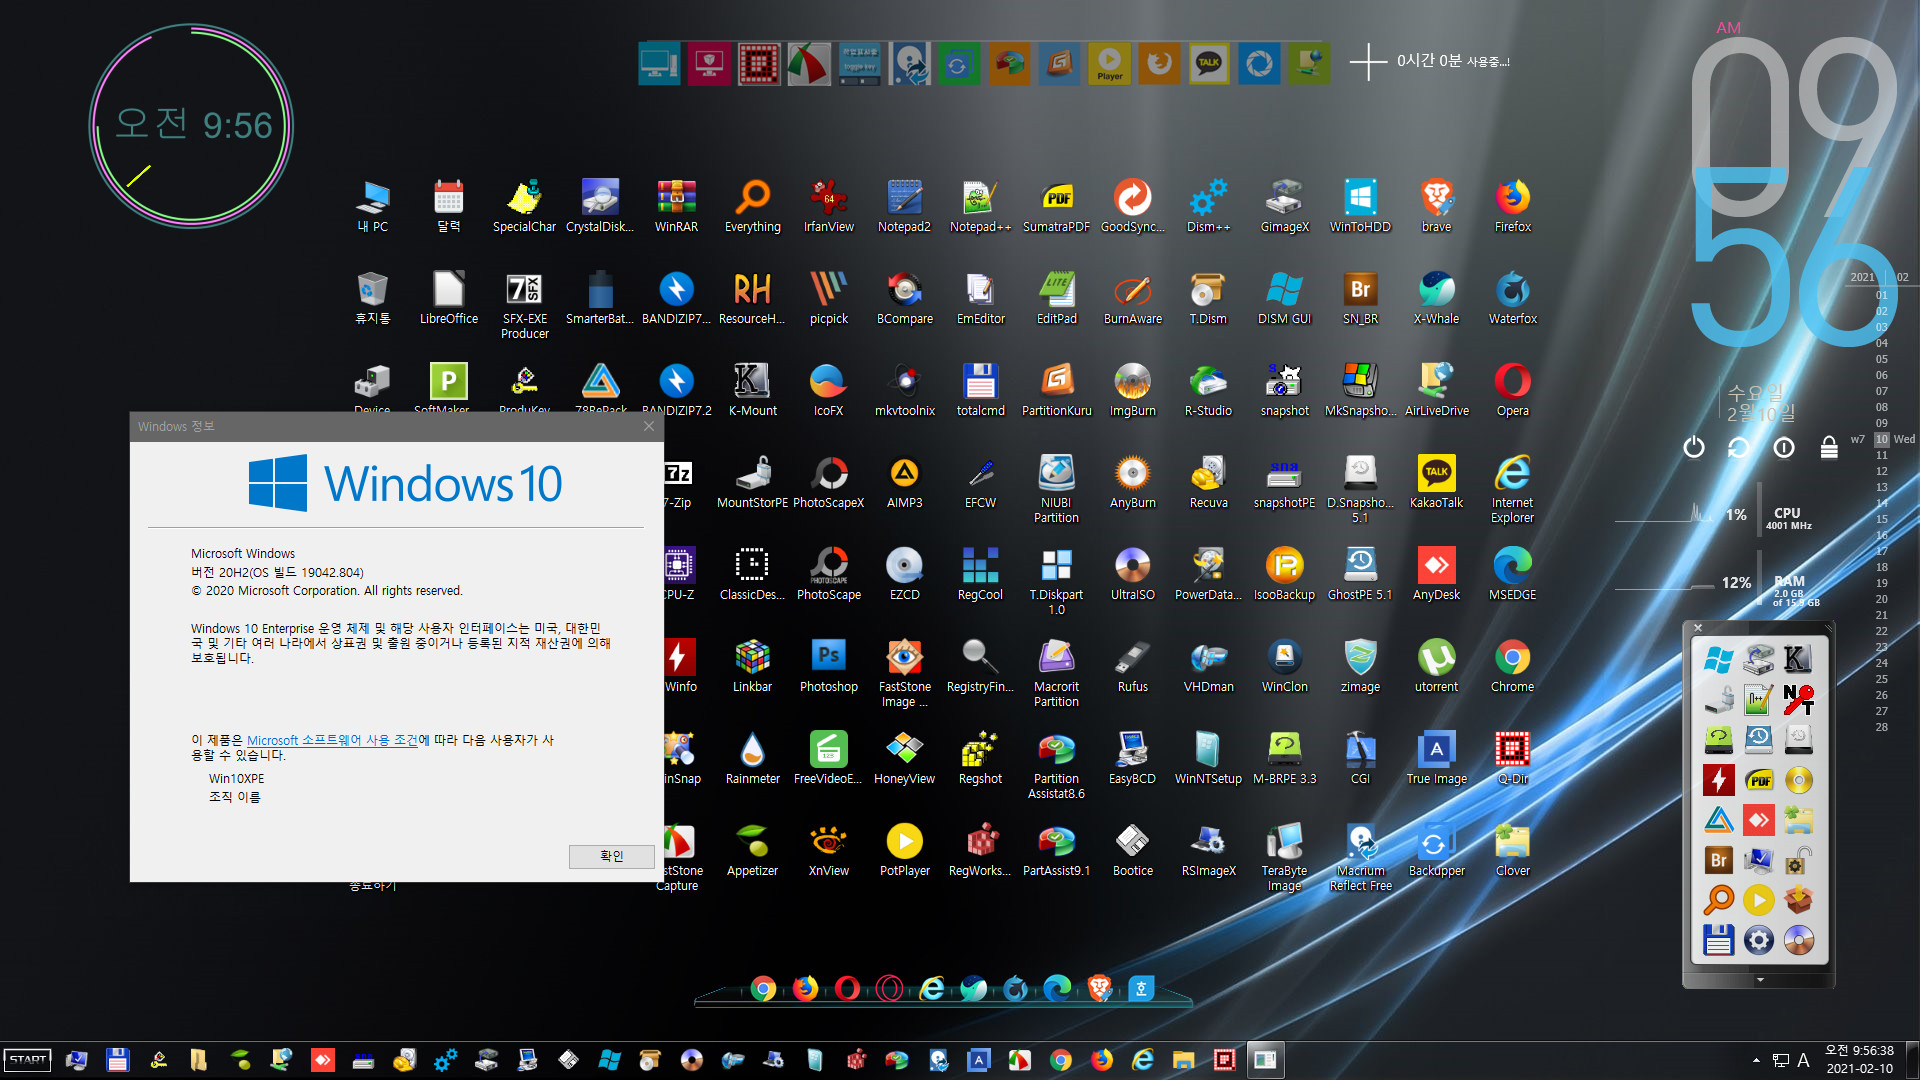Open the floppy save icon in side panel
The width and height of the screenshot is (1920, 1080).
[1718, 940]
